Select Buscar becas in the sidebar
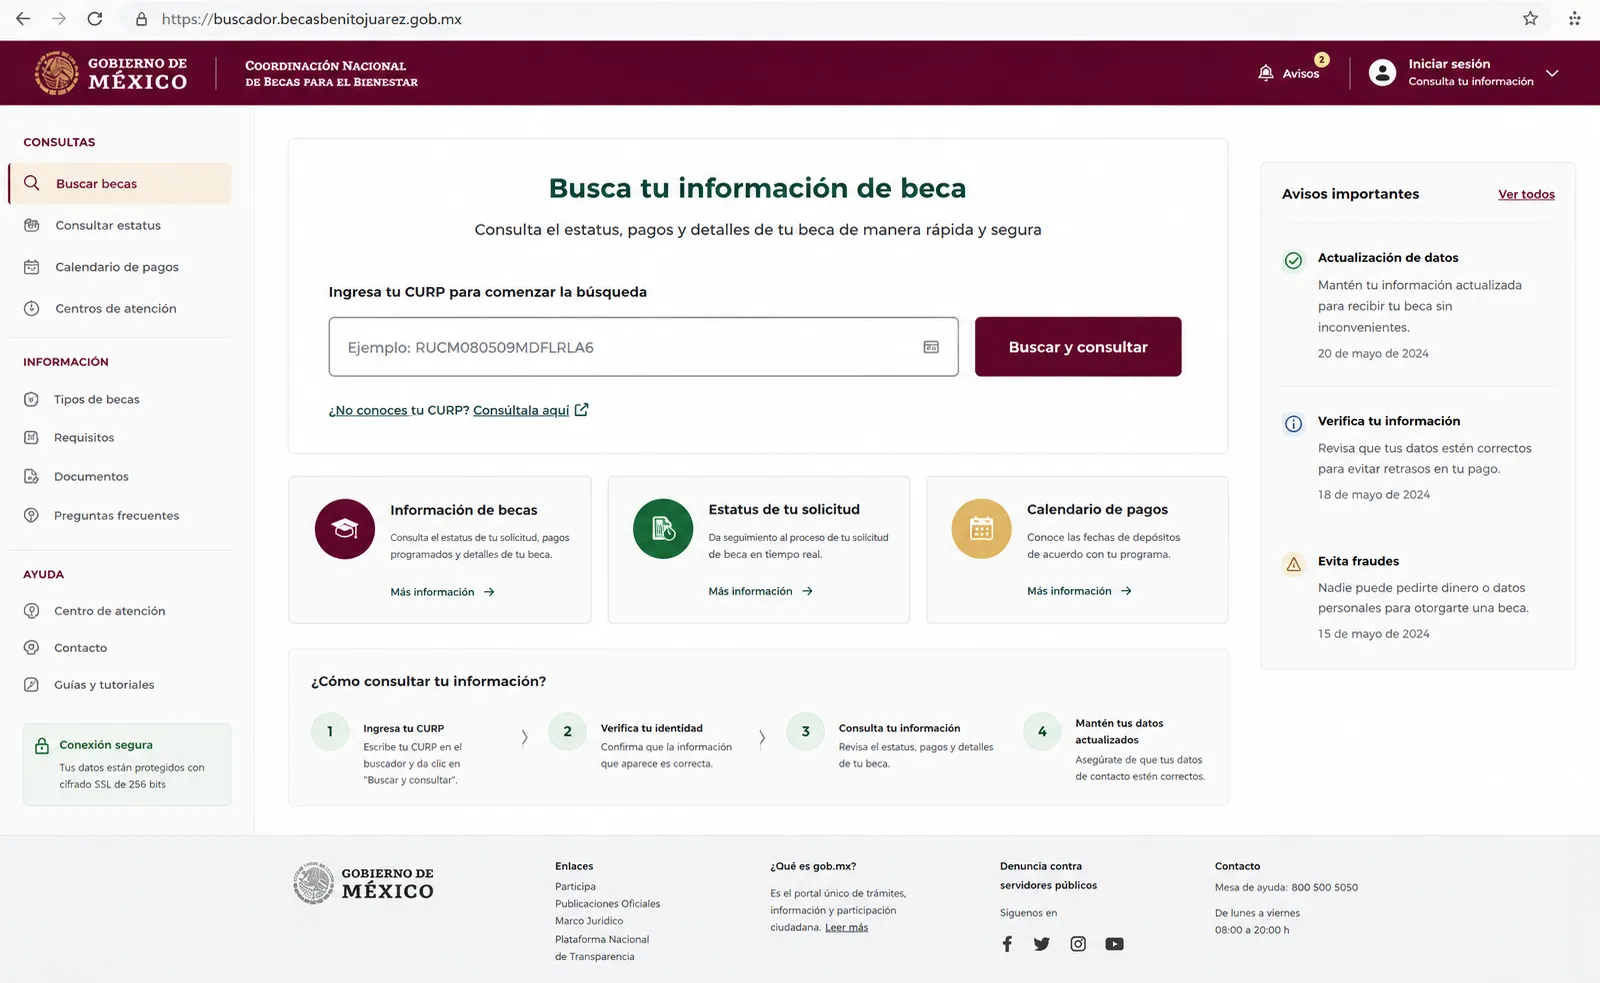This screenshot has height=983, width=1600. pos(120,183)
